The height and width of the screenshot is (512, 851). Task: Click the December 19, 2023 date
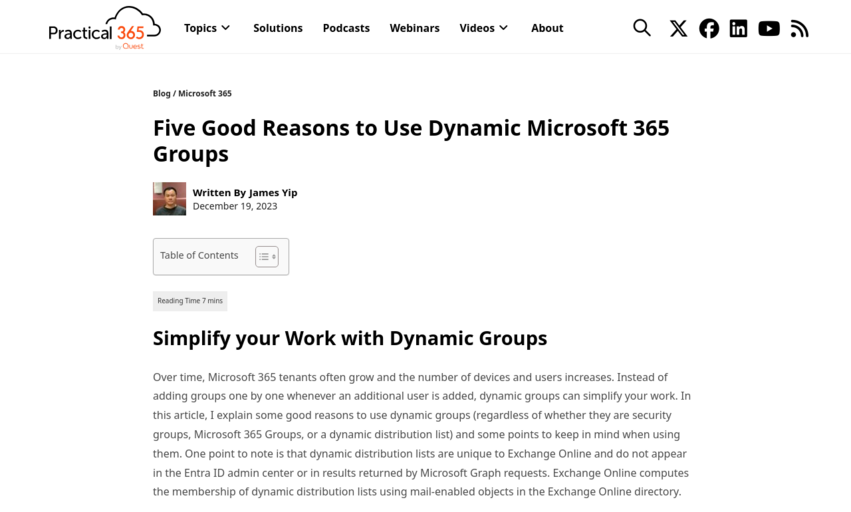(x=235, y=206)
